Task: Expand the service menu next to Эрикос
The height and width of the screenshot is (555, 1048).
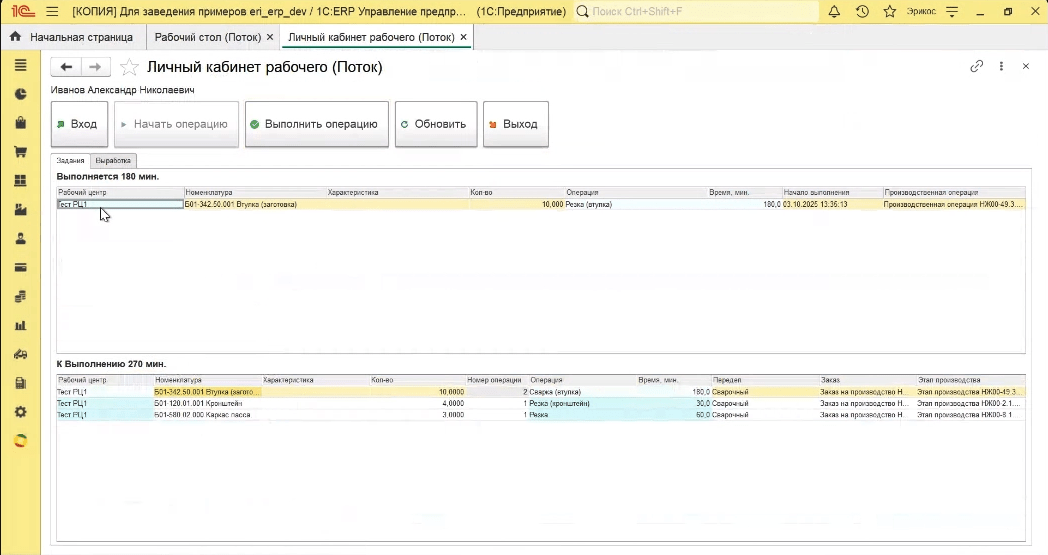Action: tap(951, 12)
